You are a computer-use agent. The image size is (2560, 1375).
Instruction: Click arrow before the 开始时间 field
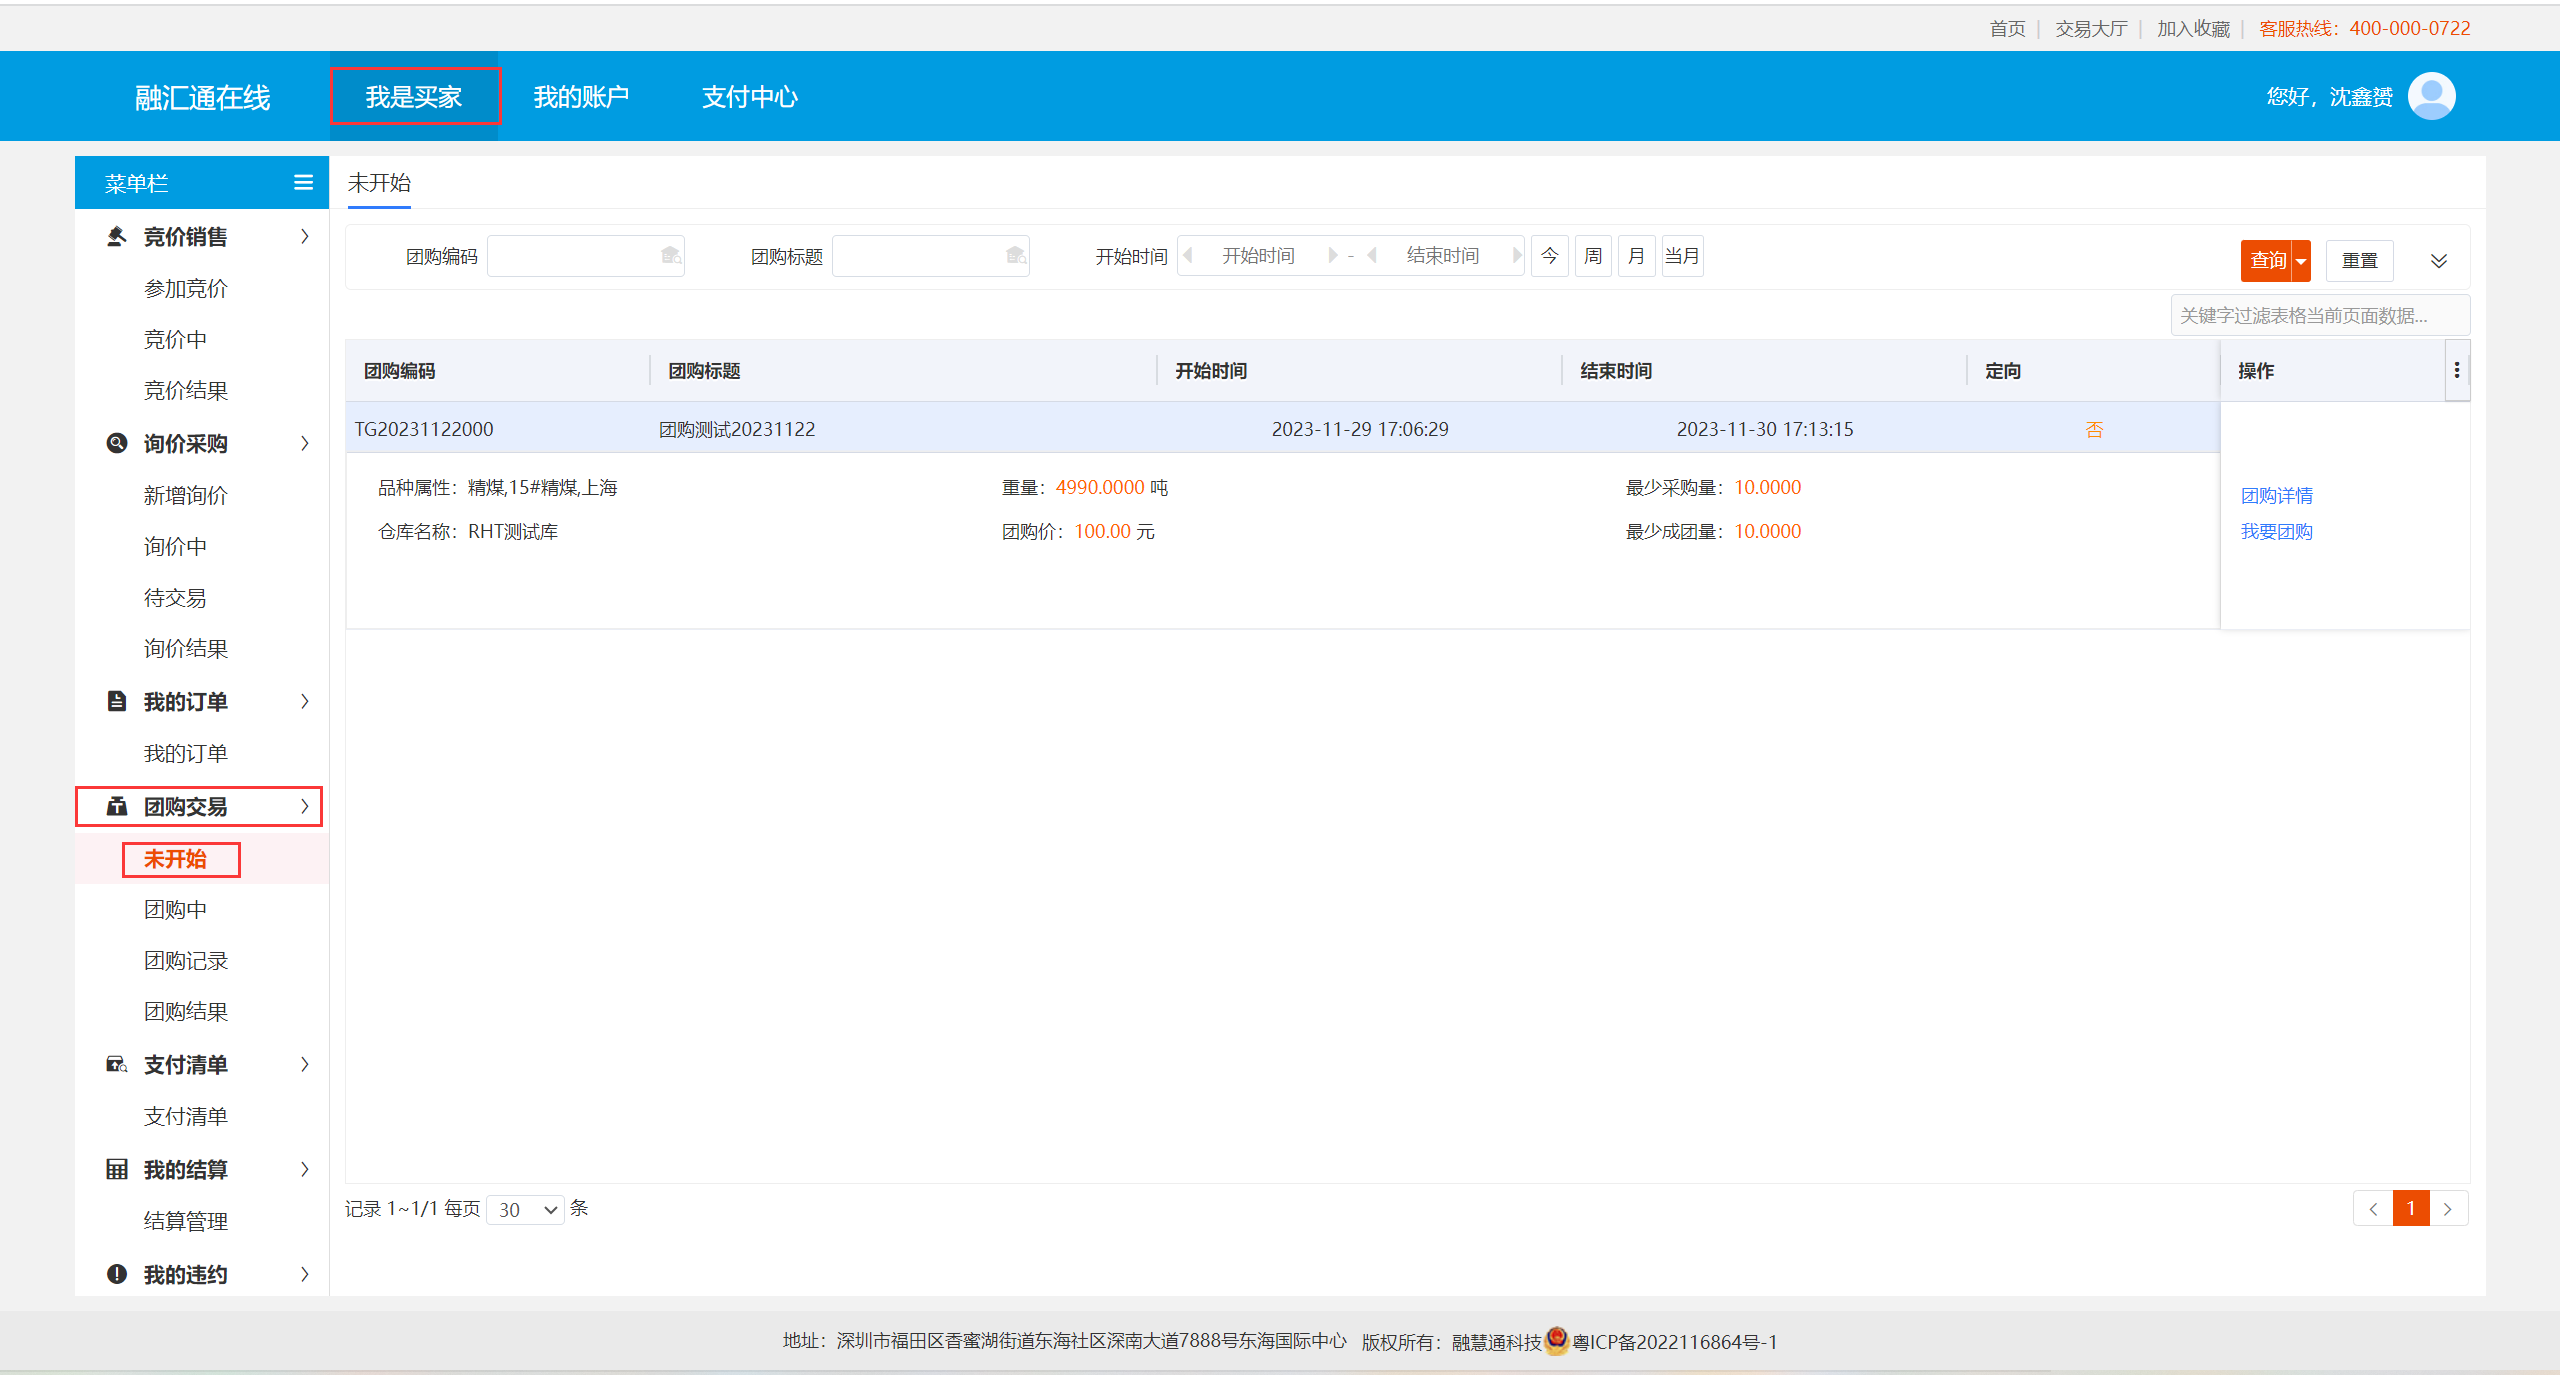(1188, 256)
